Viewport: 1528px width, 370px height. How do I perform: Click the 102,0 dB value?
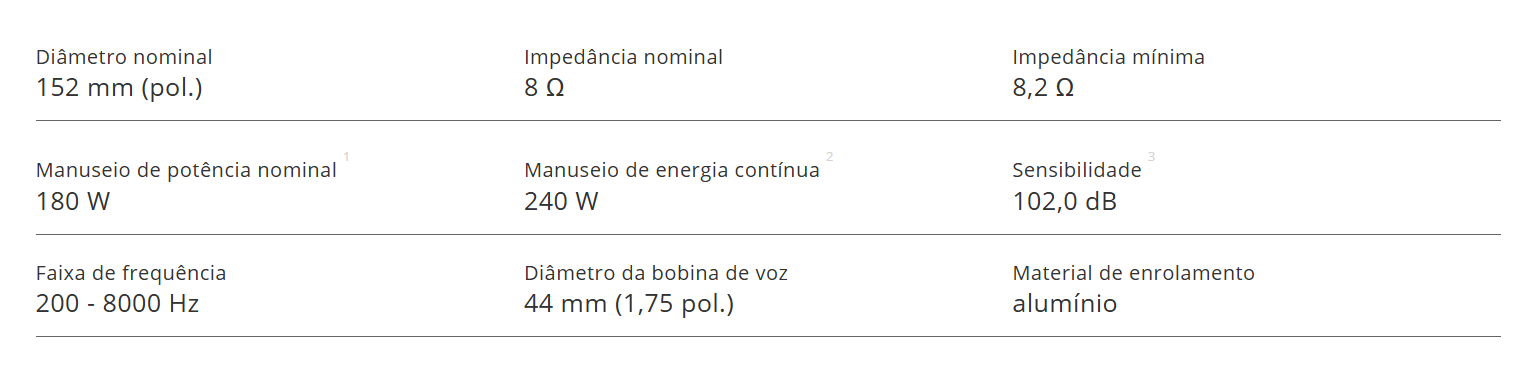tap(1064, 201)
